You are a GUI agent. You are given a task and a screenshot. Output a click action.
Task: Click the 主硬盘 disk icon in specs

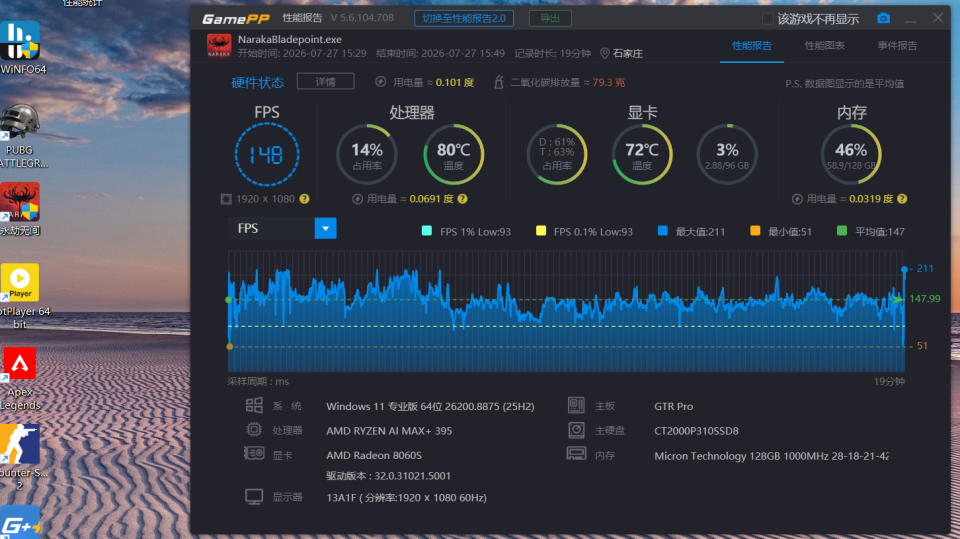click(x=576, y=430)
